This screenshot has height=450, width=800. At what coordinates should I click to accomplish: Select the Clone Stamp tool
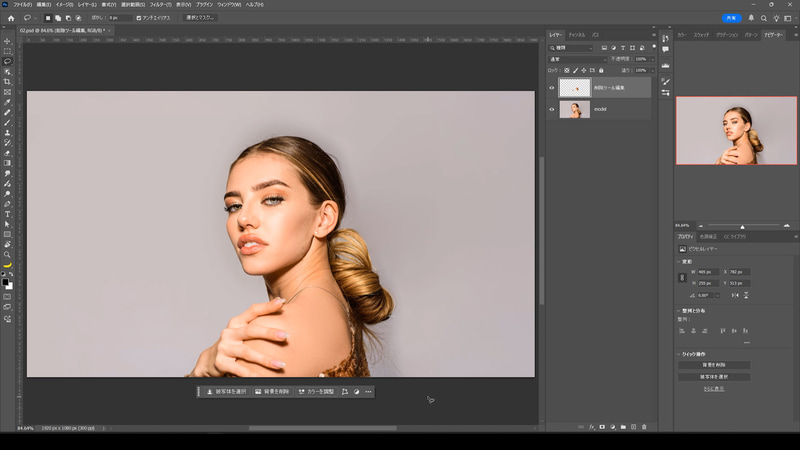coord(7,133)
